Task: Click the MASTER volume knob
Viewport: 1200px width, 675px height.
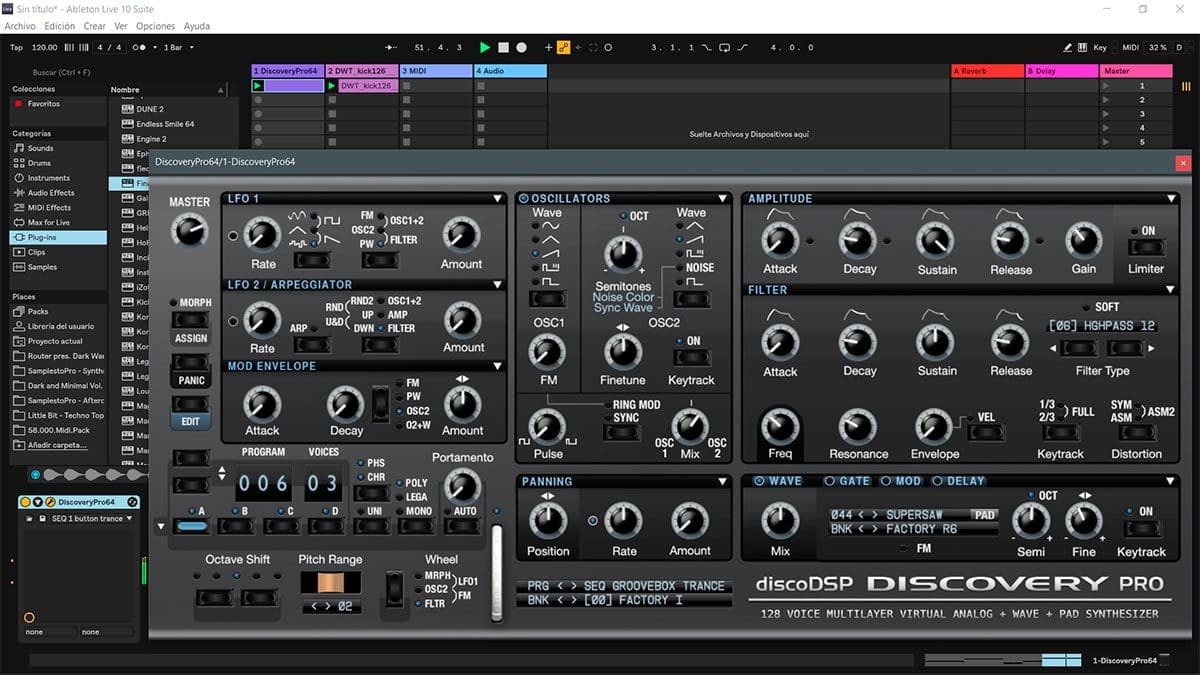Action: tap(188, 231)
